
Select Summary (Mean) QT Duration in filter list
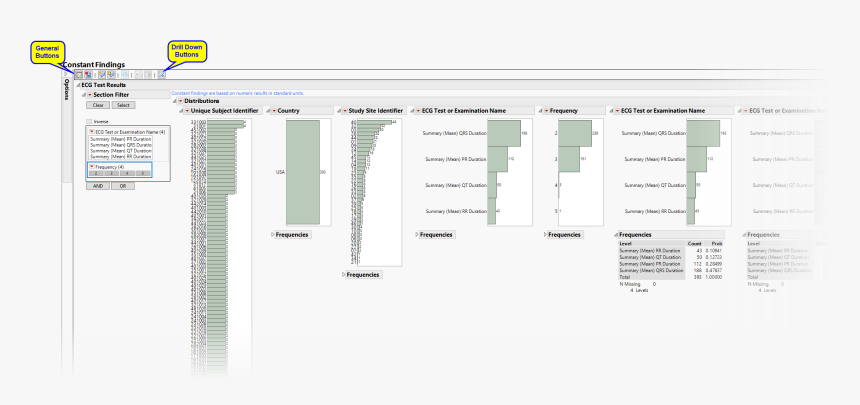[x=120, y=150]
